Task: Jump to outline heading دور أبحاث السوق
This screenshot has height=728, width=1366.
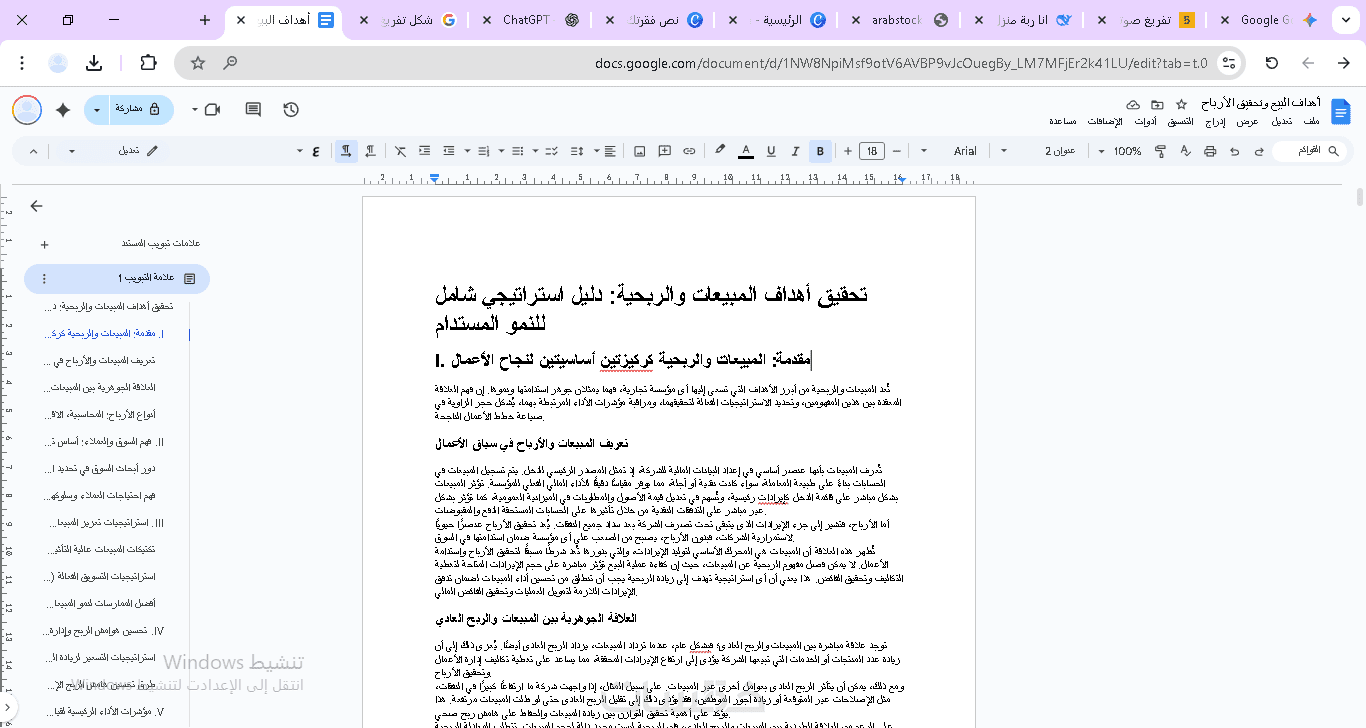Action: [x=102, y=468]
